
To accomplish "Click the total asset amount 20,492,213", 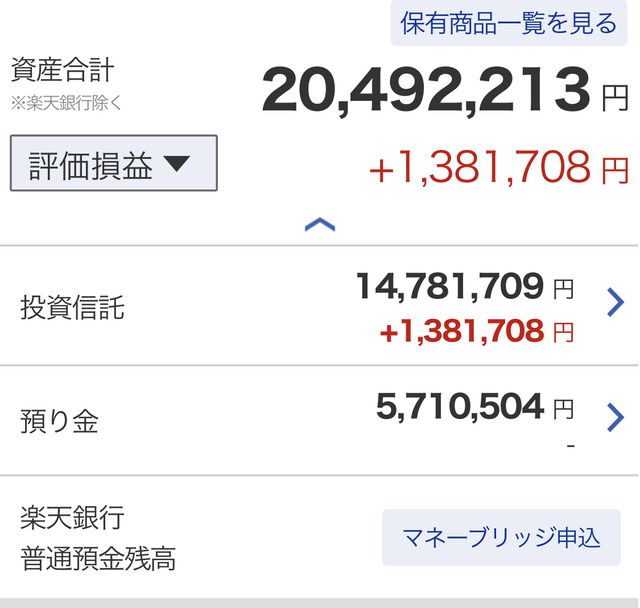I will pos(427,91).
